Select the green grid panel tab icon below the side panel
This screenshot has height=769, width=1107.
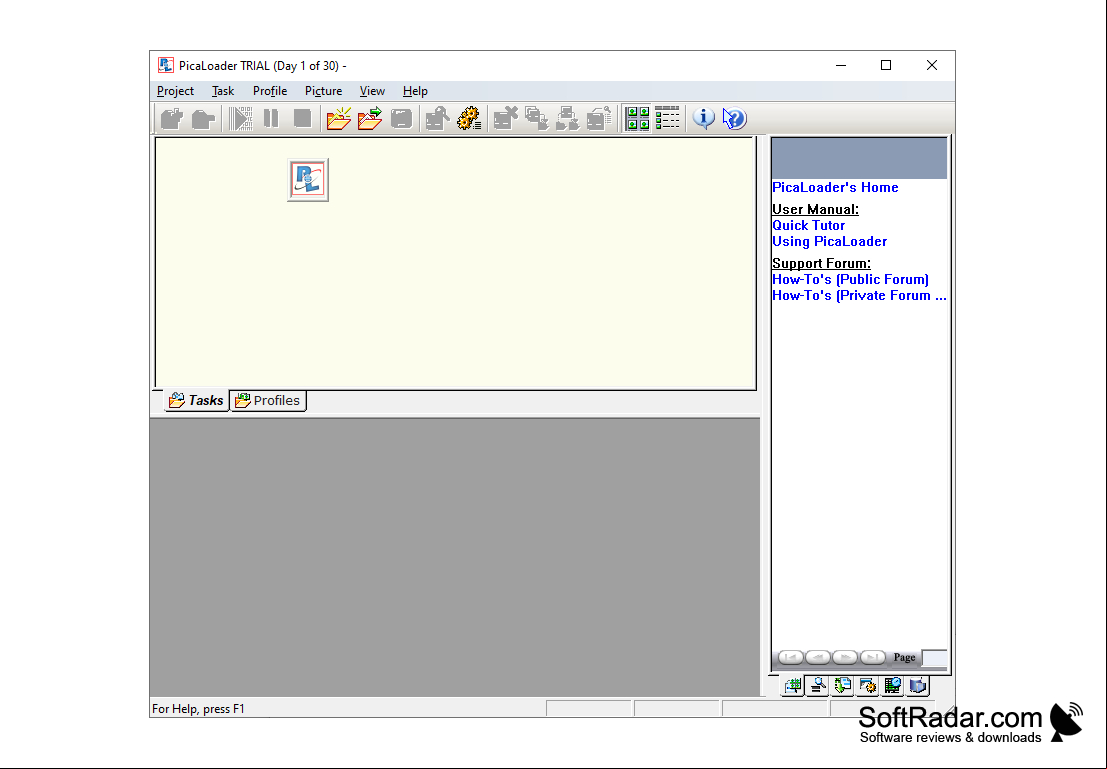793,686
